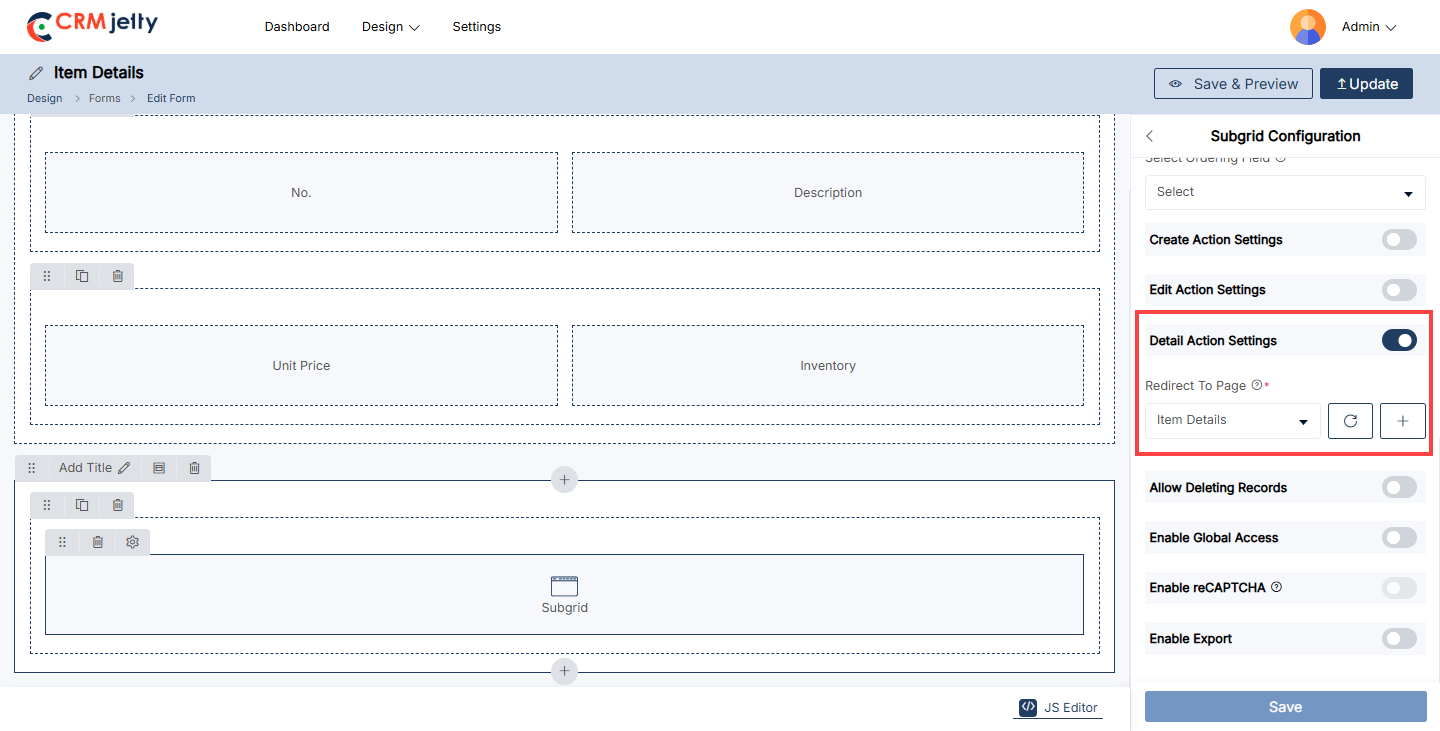Open the Design menu in top navigation
The height and width of the screenshot is (731, 1440).
click(390, 27)
